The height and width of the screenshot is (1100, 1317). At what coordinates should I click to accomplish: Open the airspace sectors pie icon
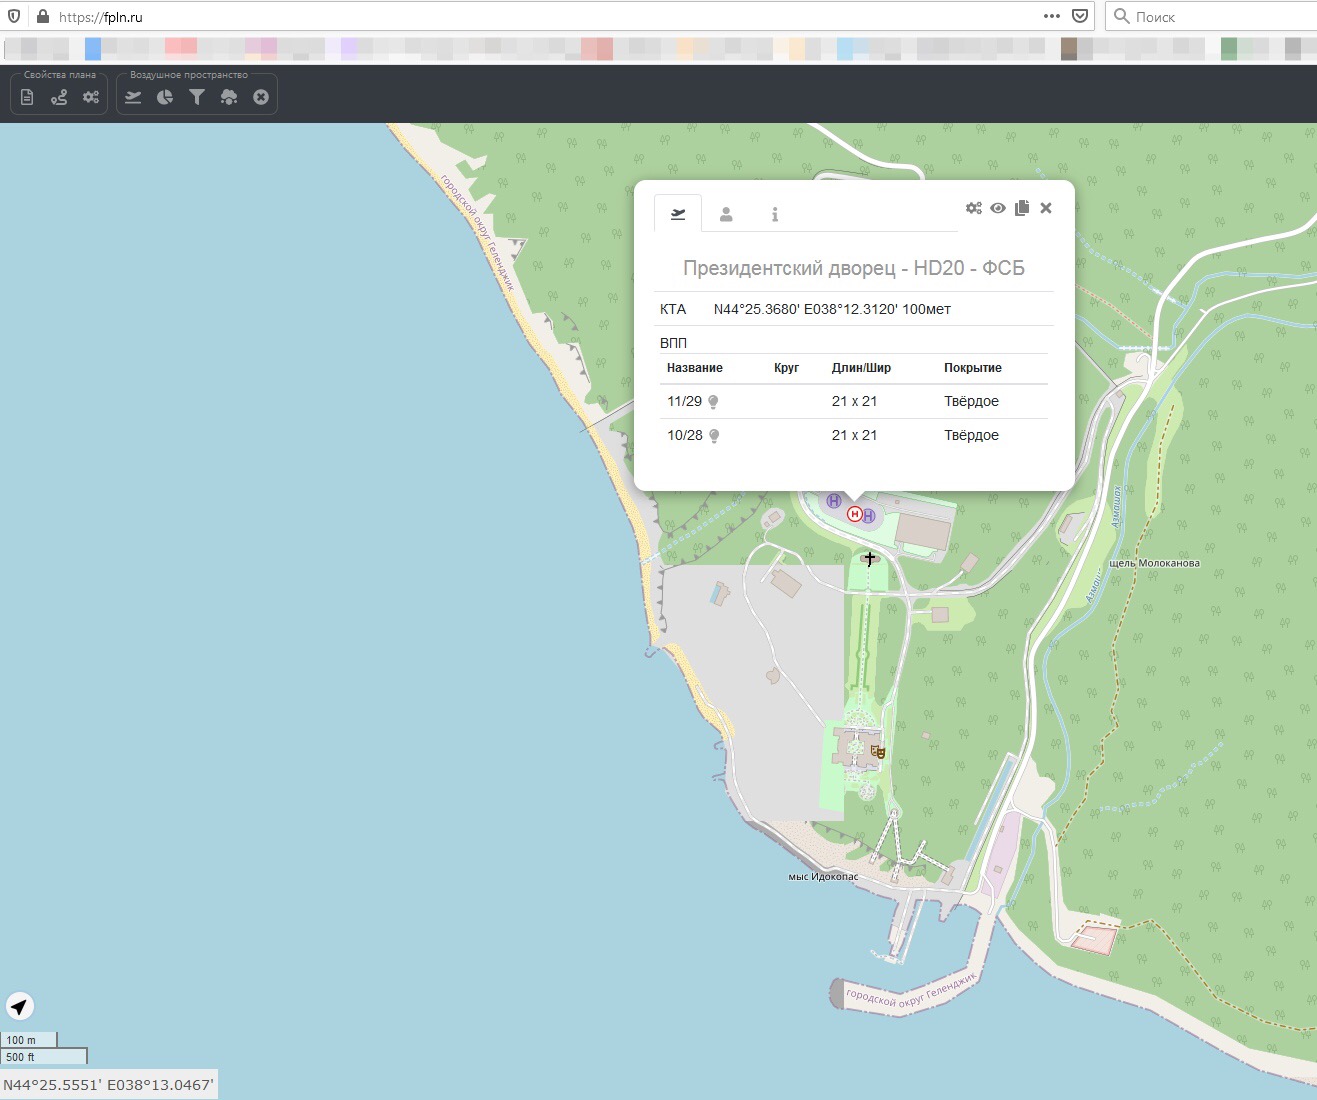pyautogui.click(x=165, y=97)
